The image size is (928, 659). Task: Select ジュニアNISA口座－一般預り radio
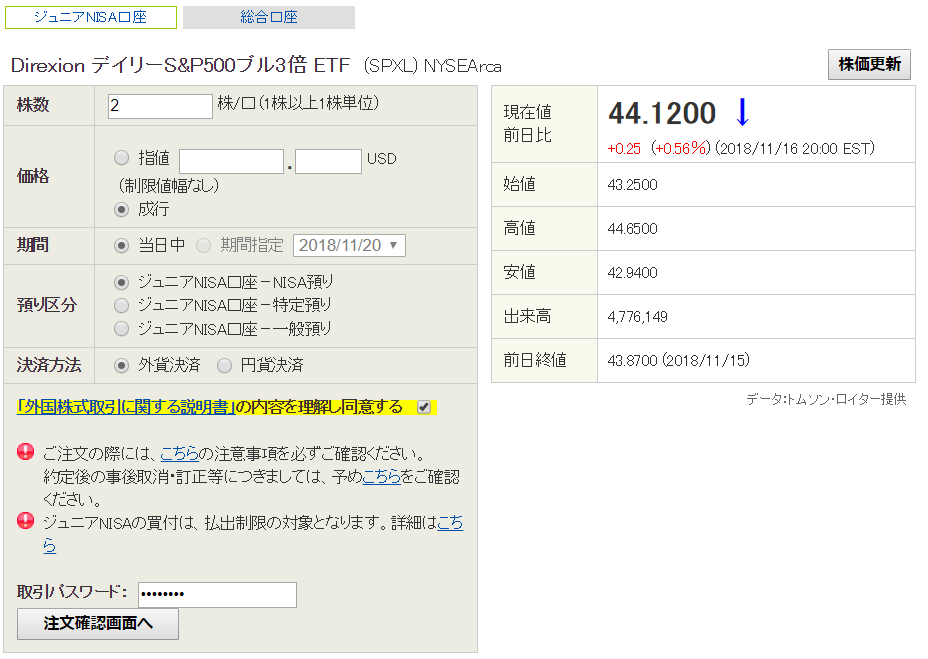click(121, 328)
